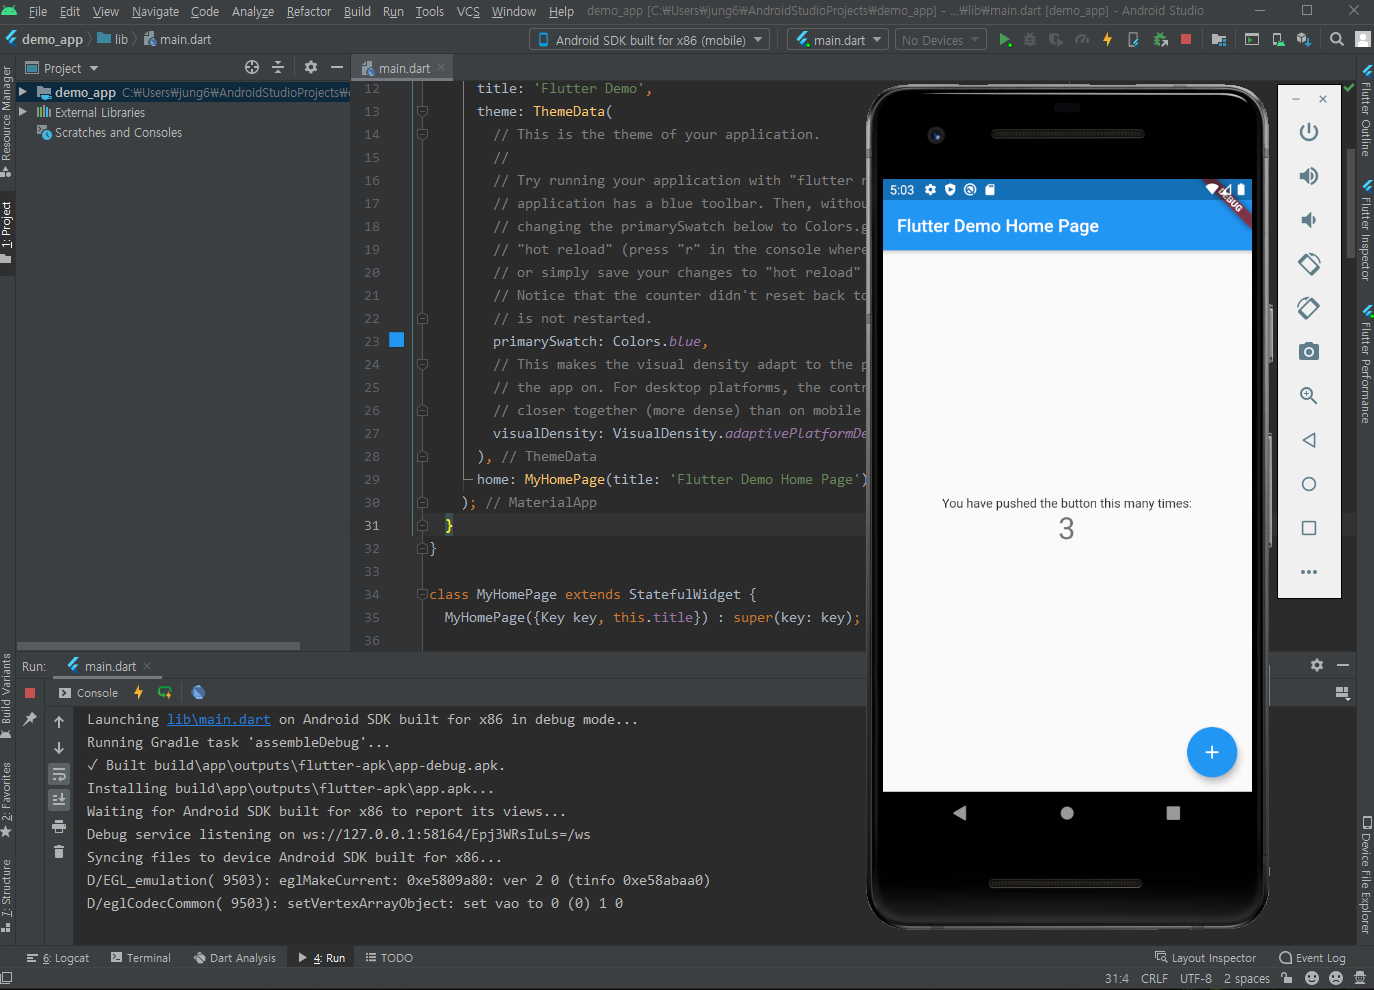Tap the plus floating action button in the app

click(1212, 752)
